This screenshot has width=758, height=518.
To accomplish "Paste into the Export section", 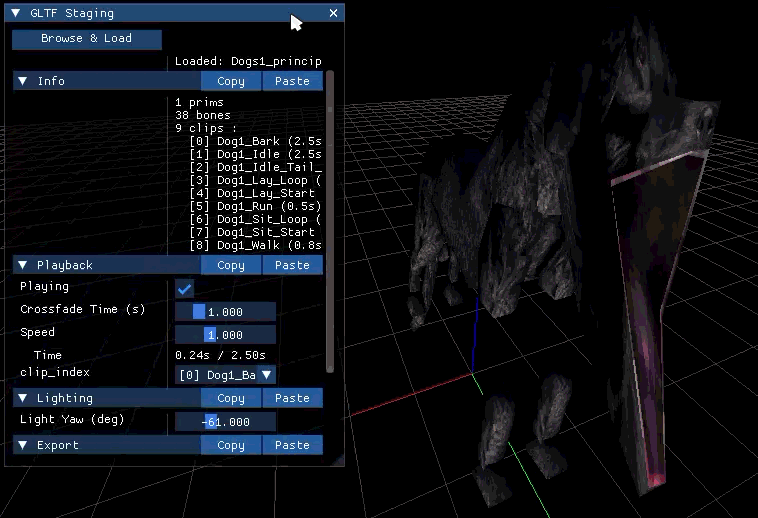I will pos(292,445).
